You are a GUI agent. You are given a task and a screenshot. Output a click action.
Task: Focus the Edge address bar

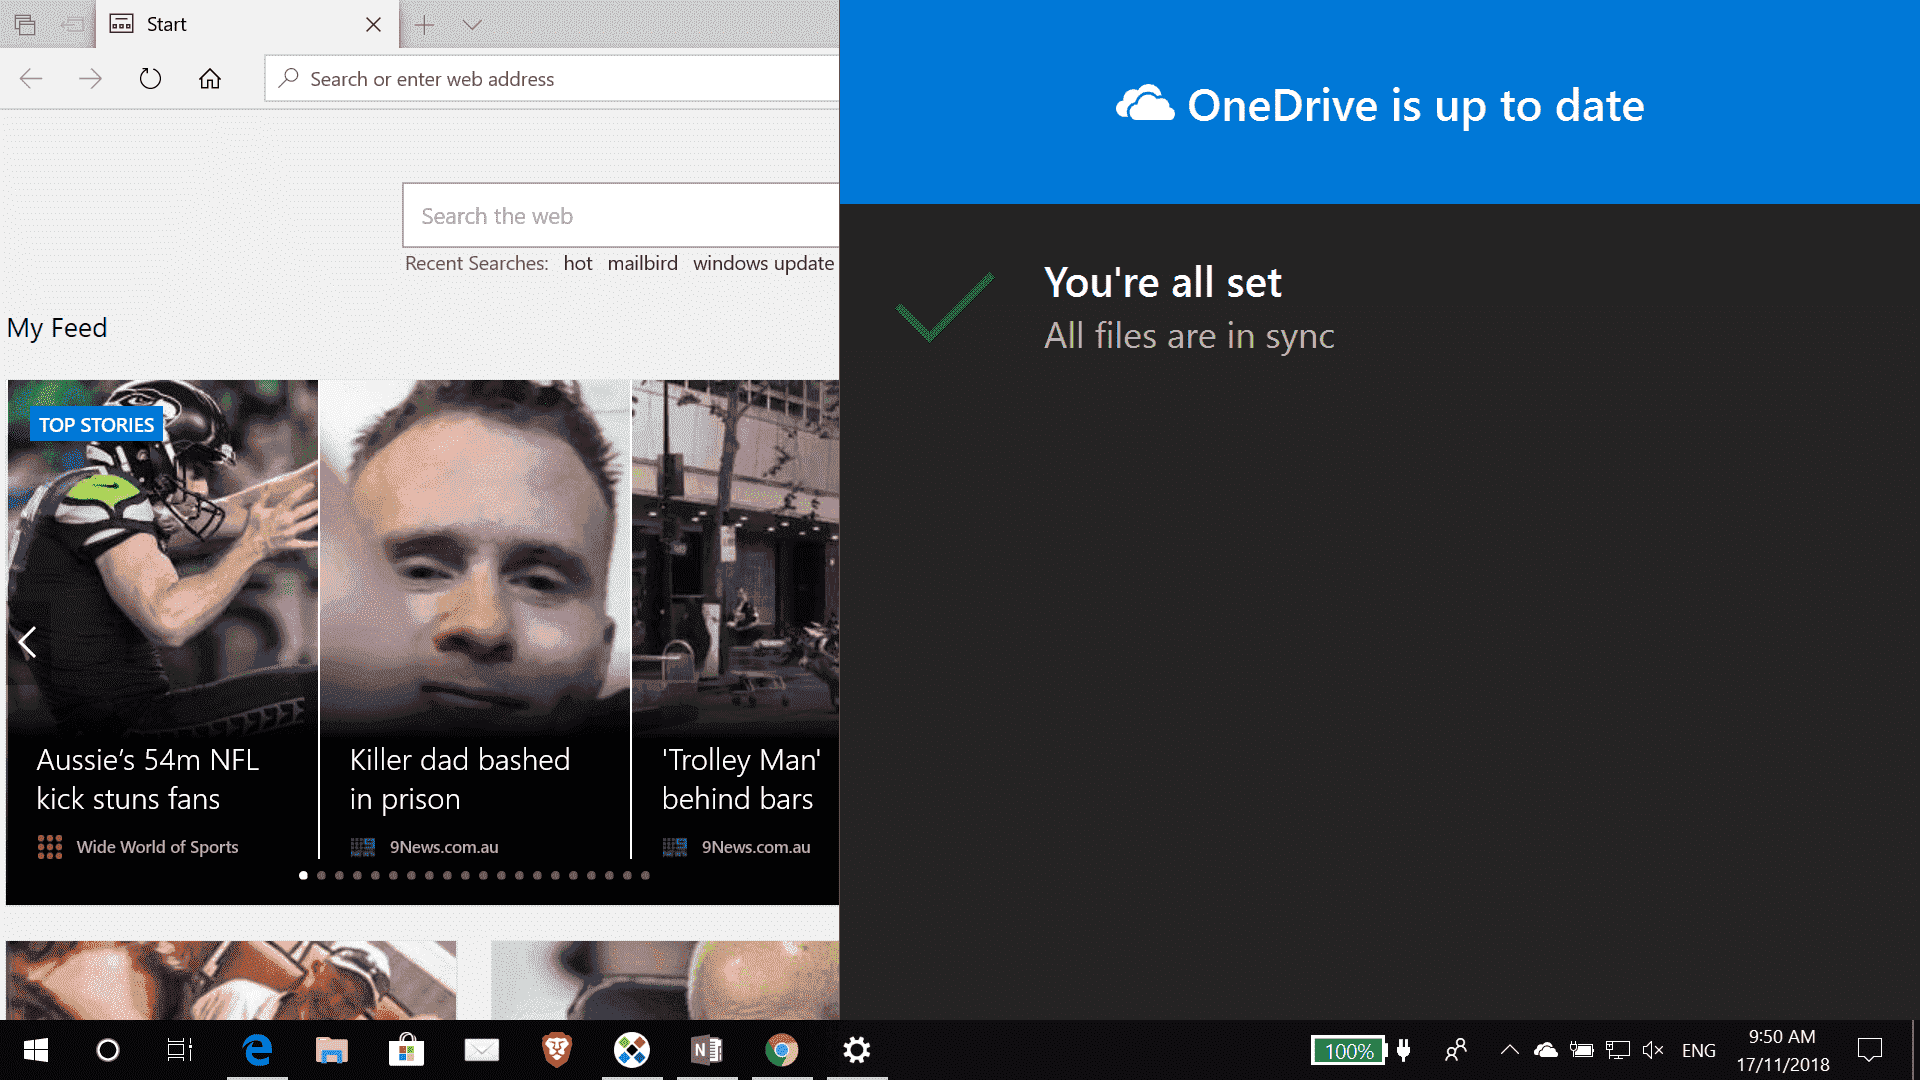pyautogui.click(x=552, y=79)
